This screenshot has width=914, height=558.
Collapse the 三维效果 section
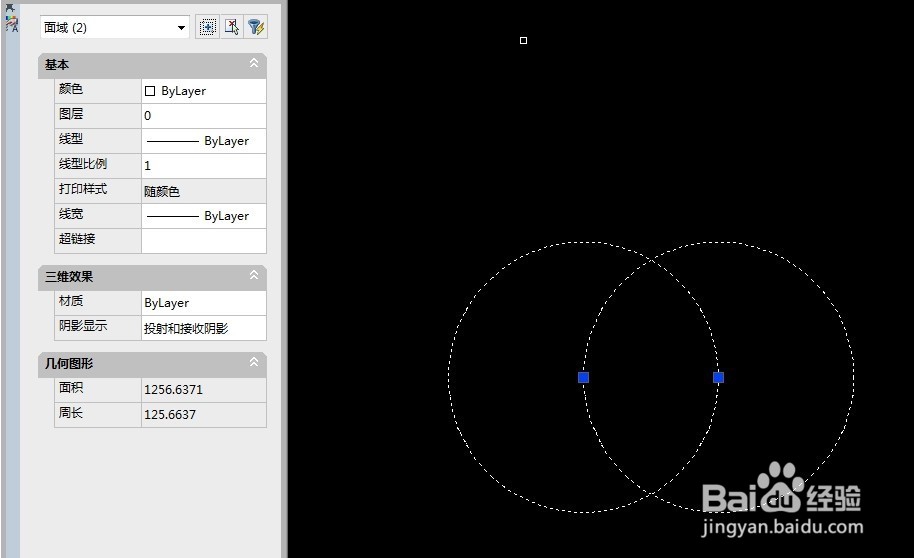[x=254, y=275]
